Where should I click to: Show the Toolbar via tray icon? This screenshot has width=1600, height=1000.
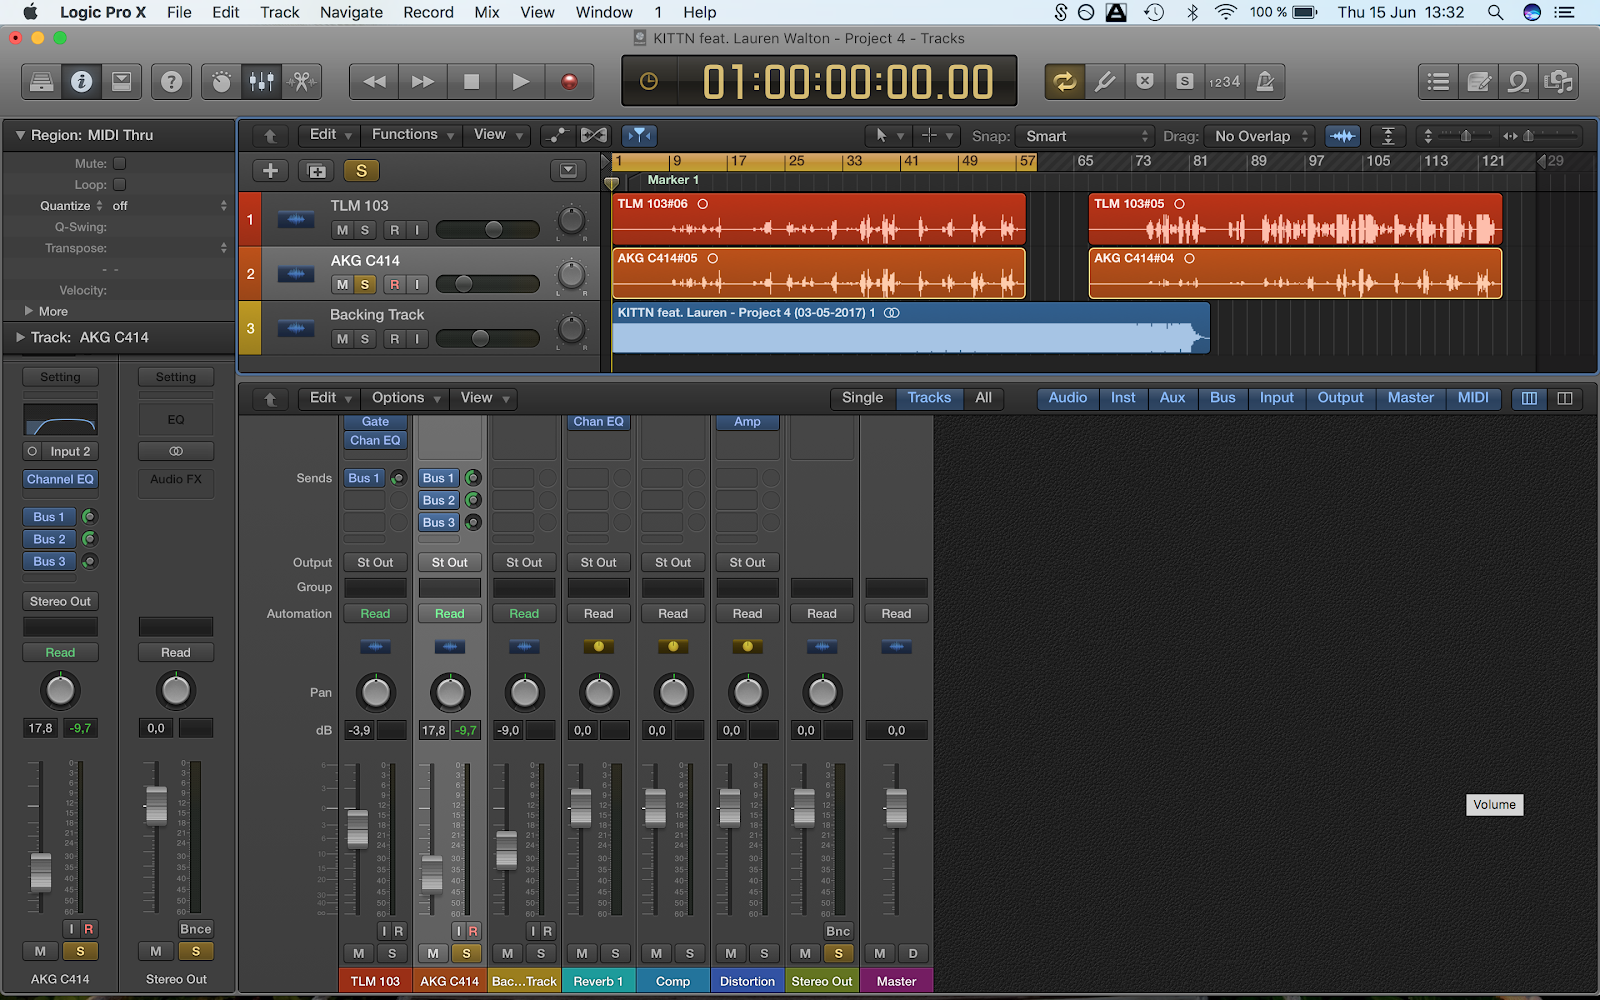(122, 82)
